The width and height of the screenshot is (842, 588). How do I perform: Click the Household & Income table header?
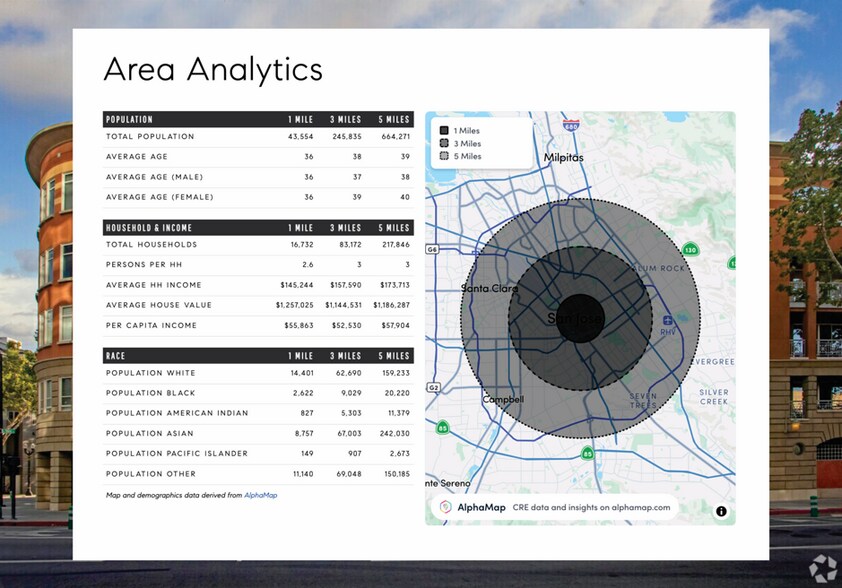(149, 228)
